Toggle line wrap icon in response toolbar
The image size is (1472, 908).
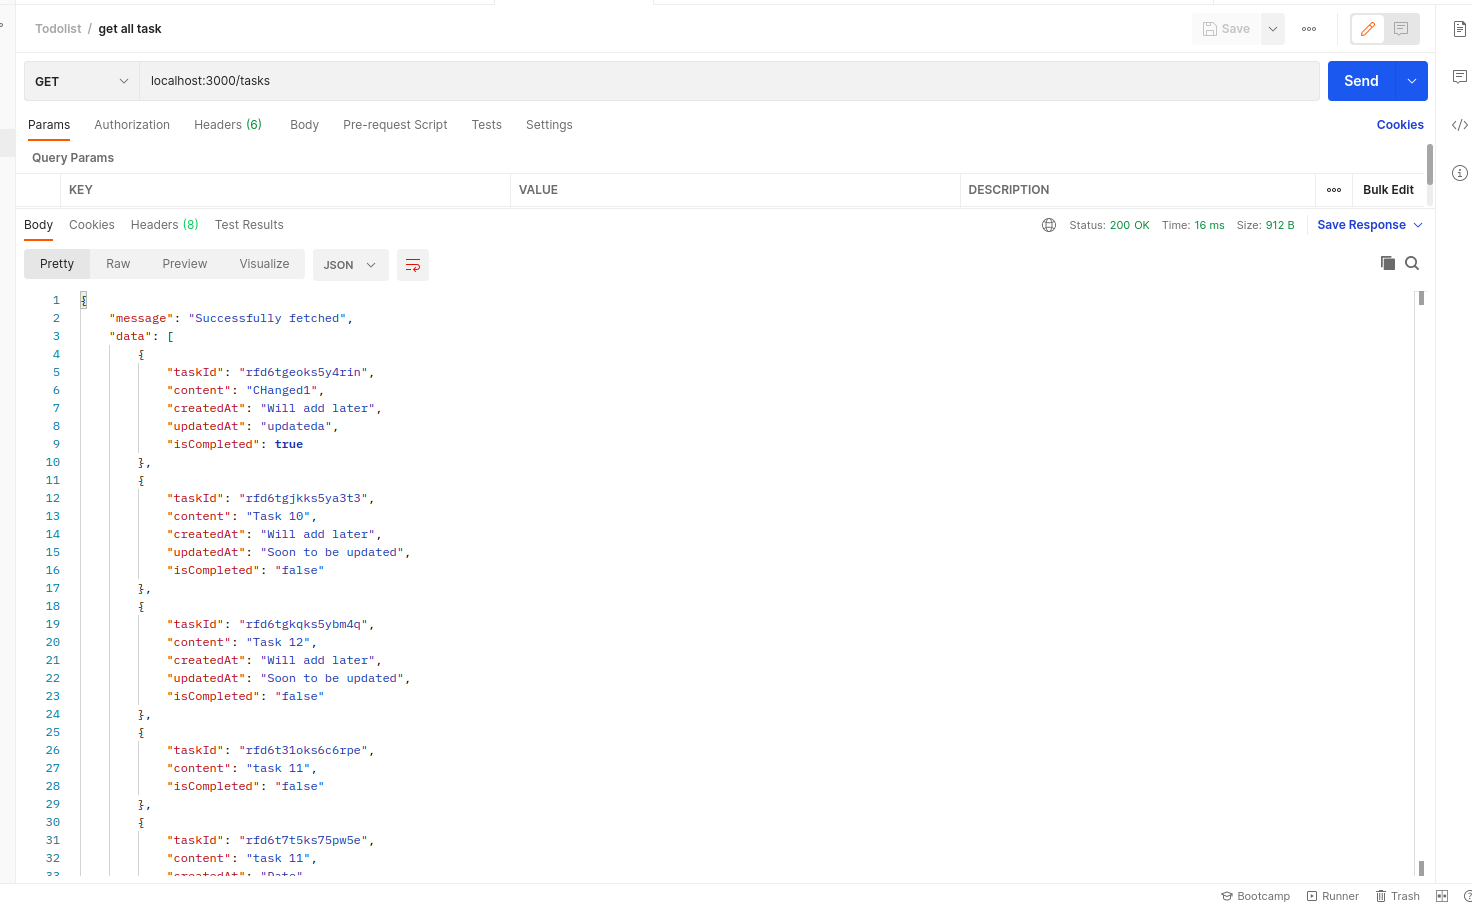pyautogui.click(x=413, y=265)
